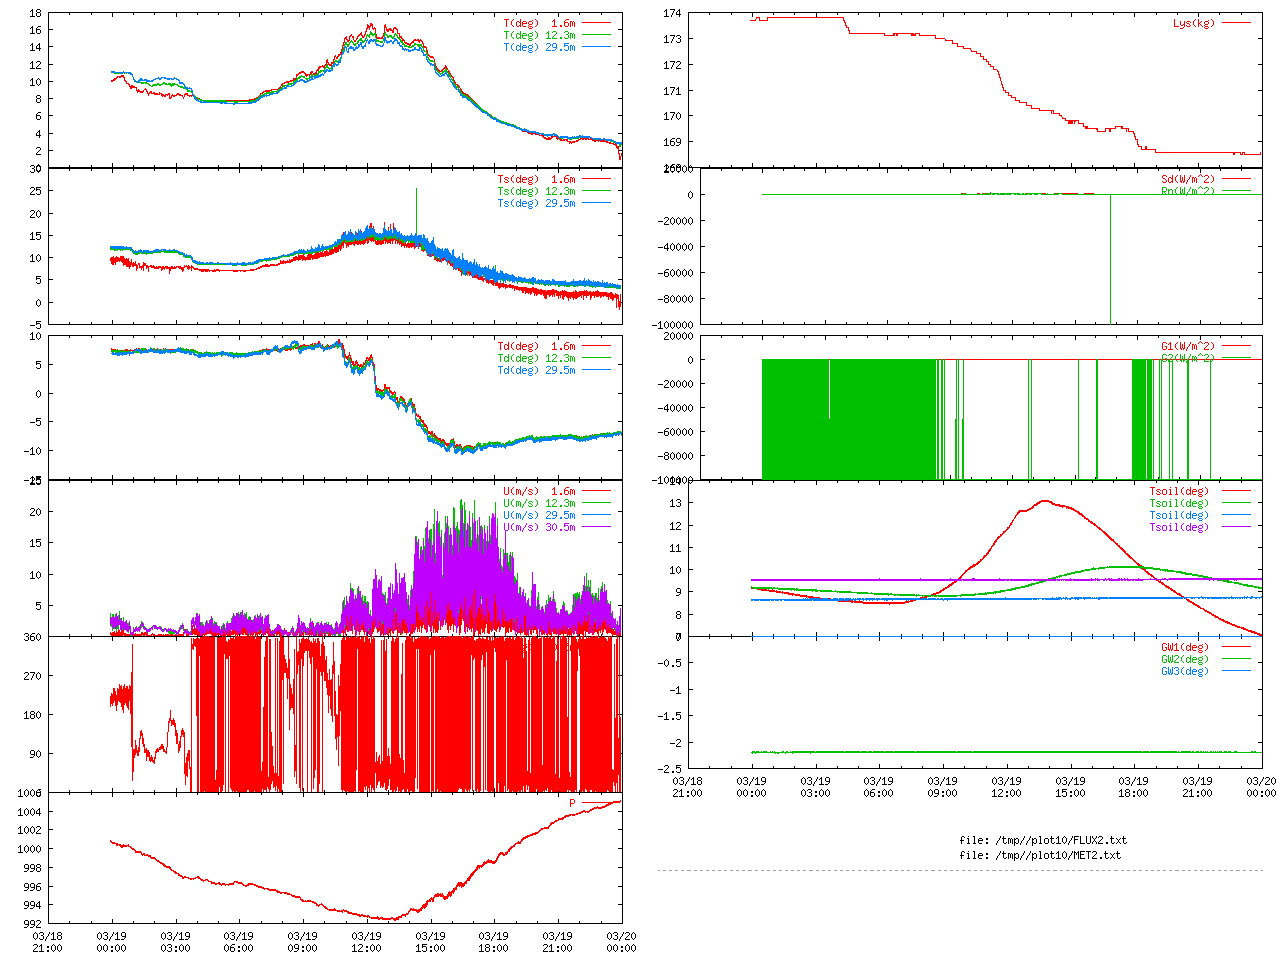The image size is (1280, 960).
Task: Open the /tmp//plot10/MET2.txt file path text
Action: [x=1040, y=855]
